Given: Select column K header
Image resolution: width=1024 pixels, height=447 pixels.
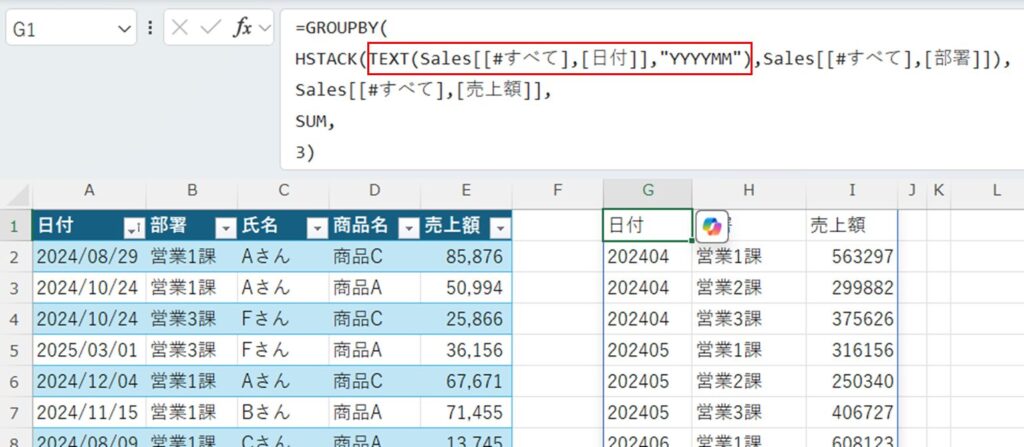Looking at the screenshot, I should tap(938, 190).
